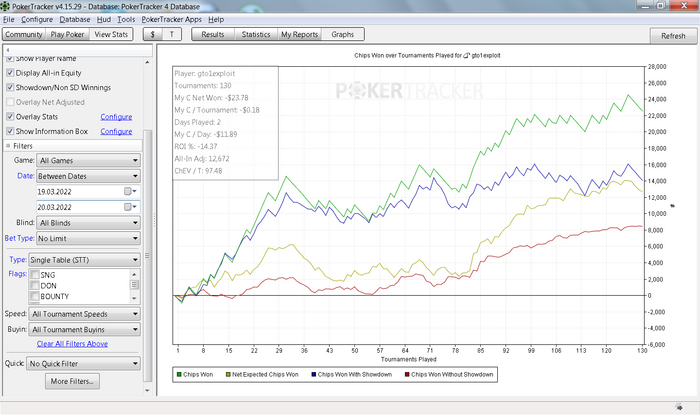The image size is (700, 415).
Task: Click Configure link next to Overlay Stats
Action: tap(116, 116)
